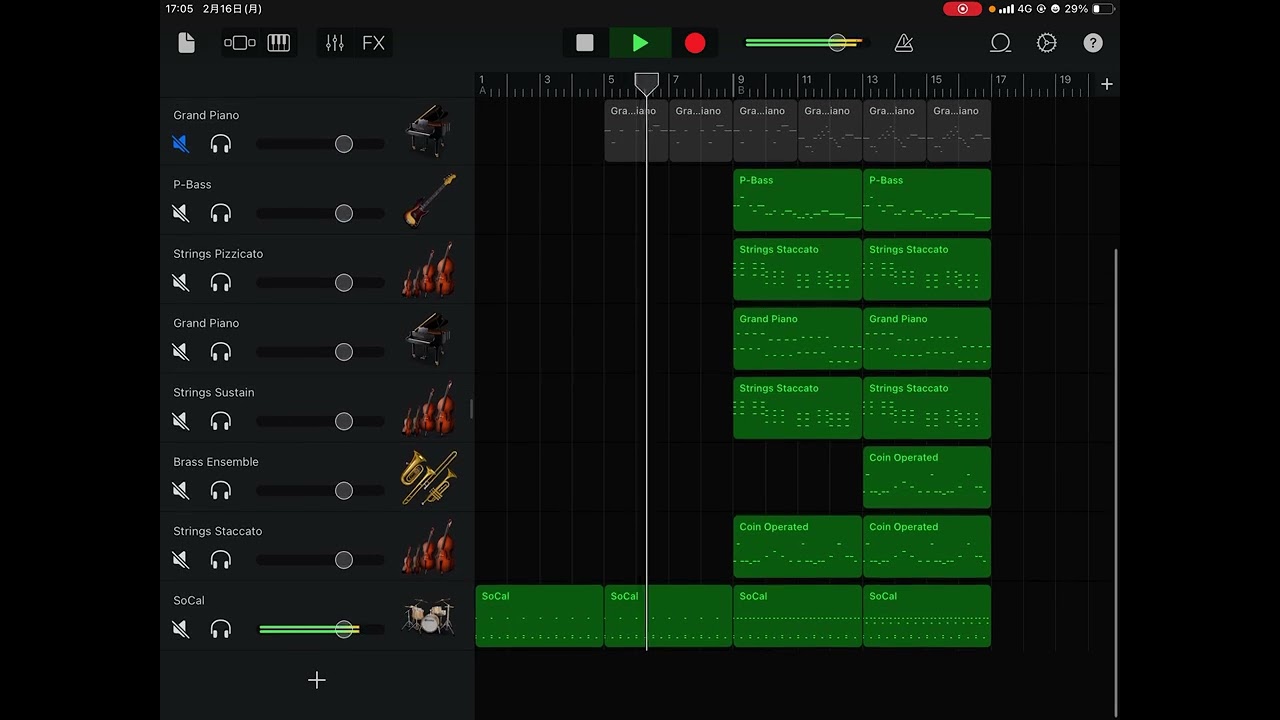The height and width of the screenshot is (720, 1280).
Task: Select the SoCal region starting at bar 9
Action: (797, 616)
